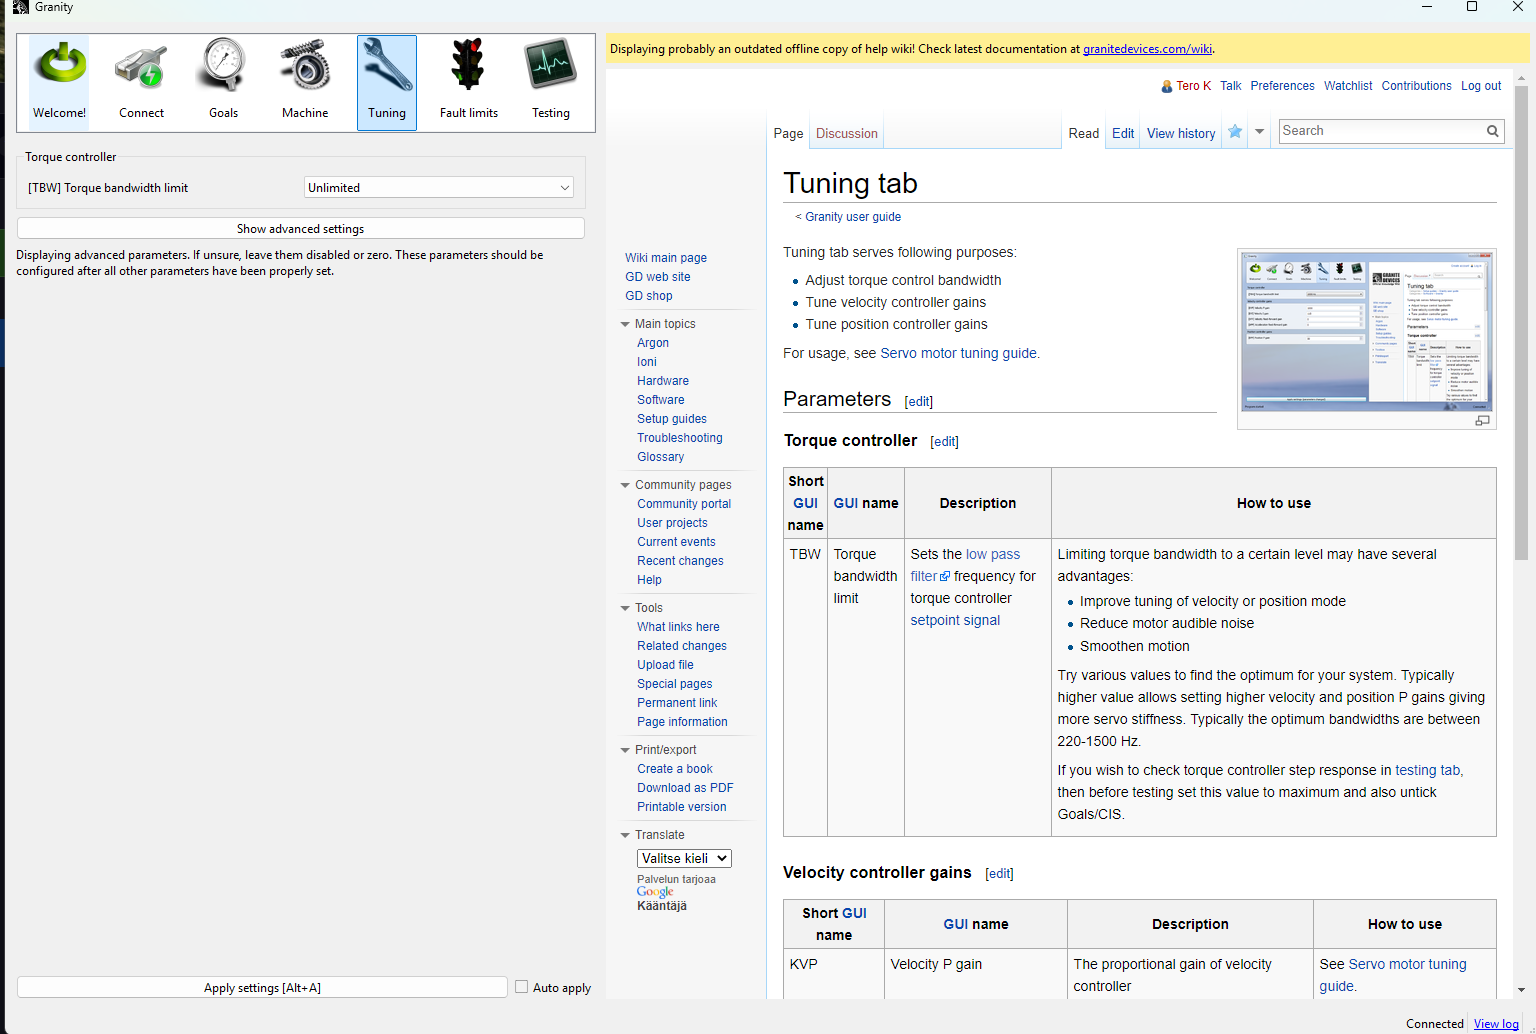Viewport: 1536px width, 1034px height.
Task: Open the Welcome! power icon tab
Action: 59,83
